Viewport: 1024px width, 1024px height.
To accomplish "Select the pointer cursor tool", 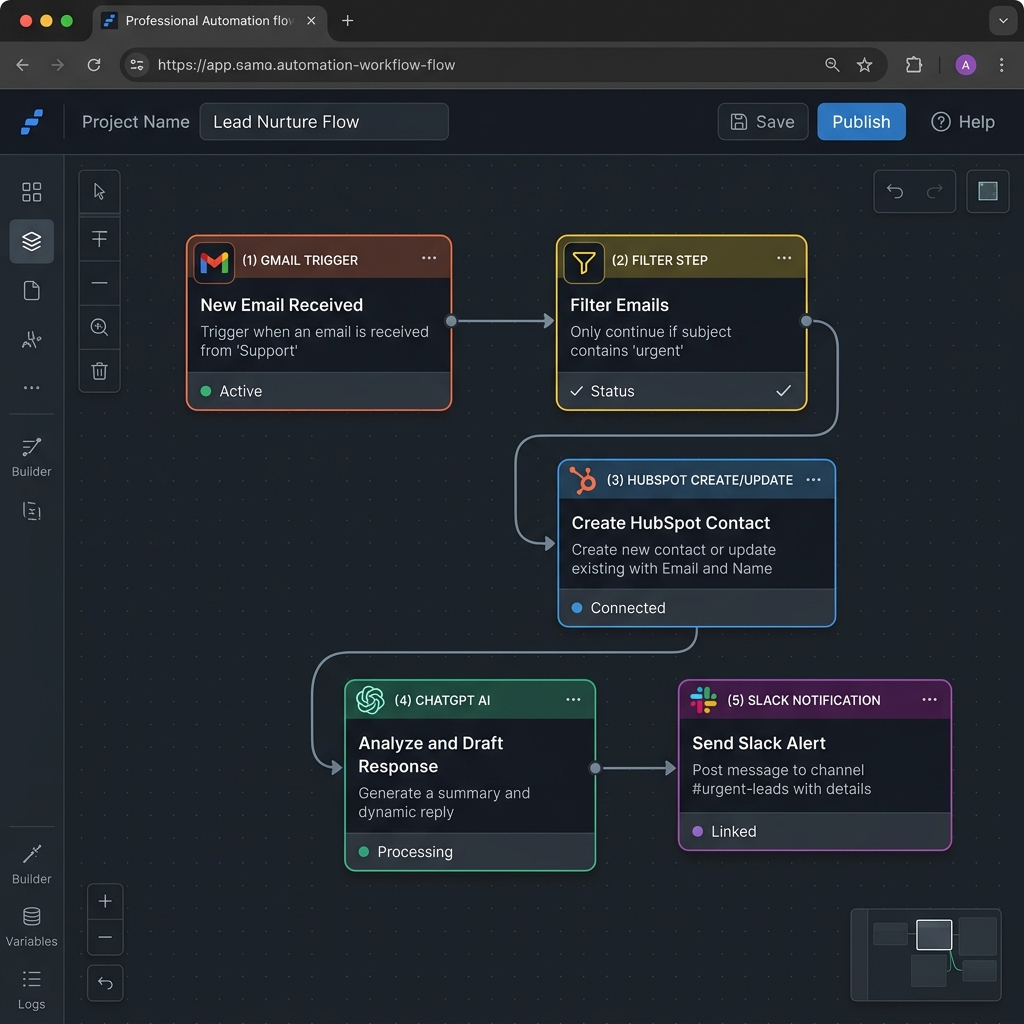I will 99,191.
